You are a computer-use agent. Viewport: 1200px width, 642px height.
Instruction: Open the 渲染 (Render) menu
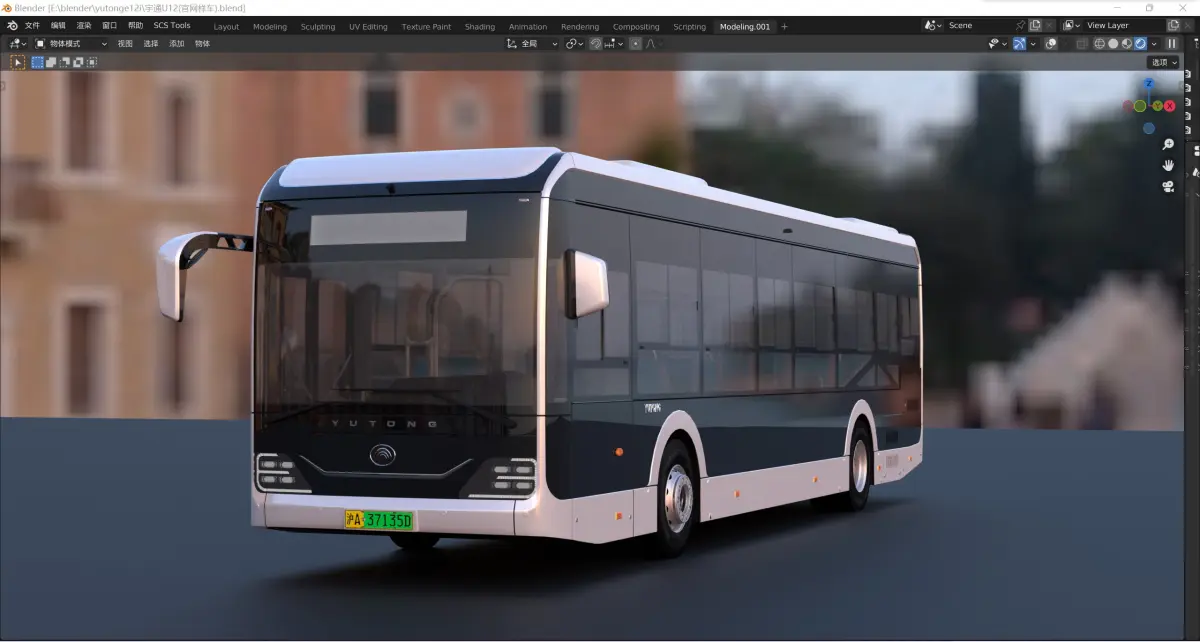(x=84, y=26)
